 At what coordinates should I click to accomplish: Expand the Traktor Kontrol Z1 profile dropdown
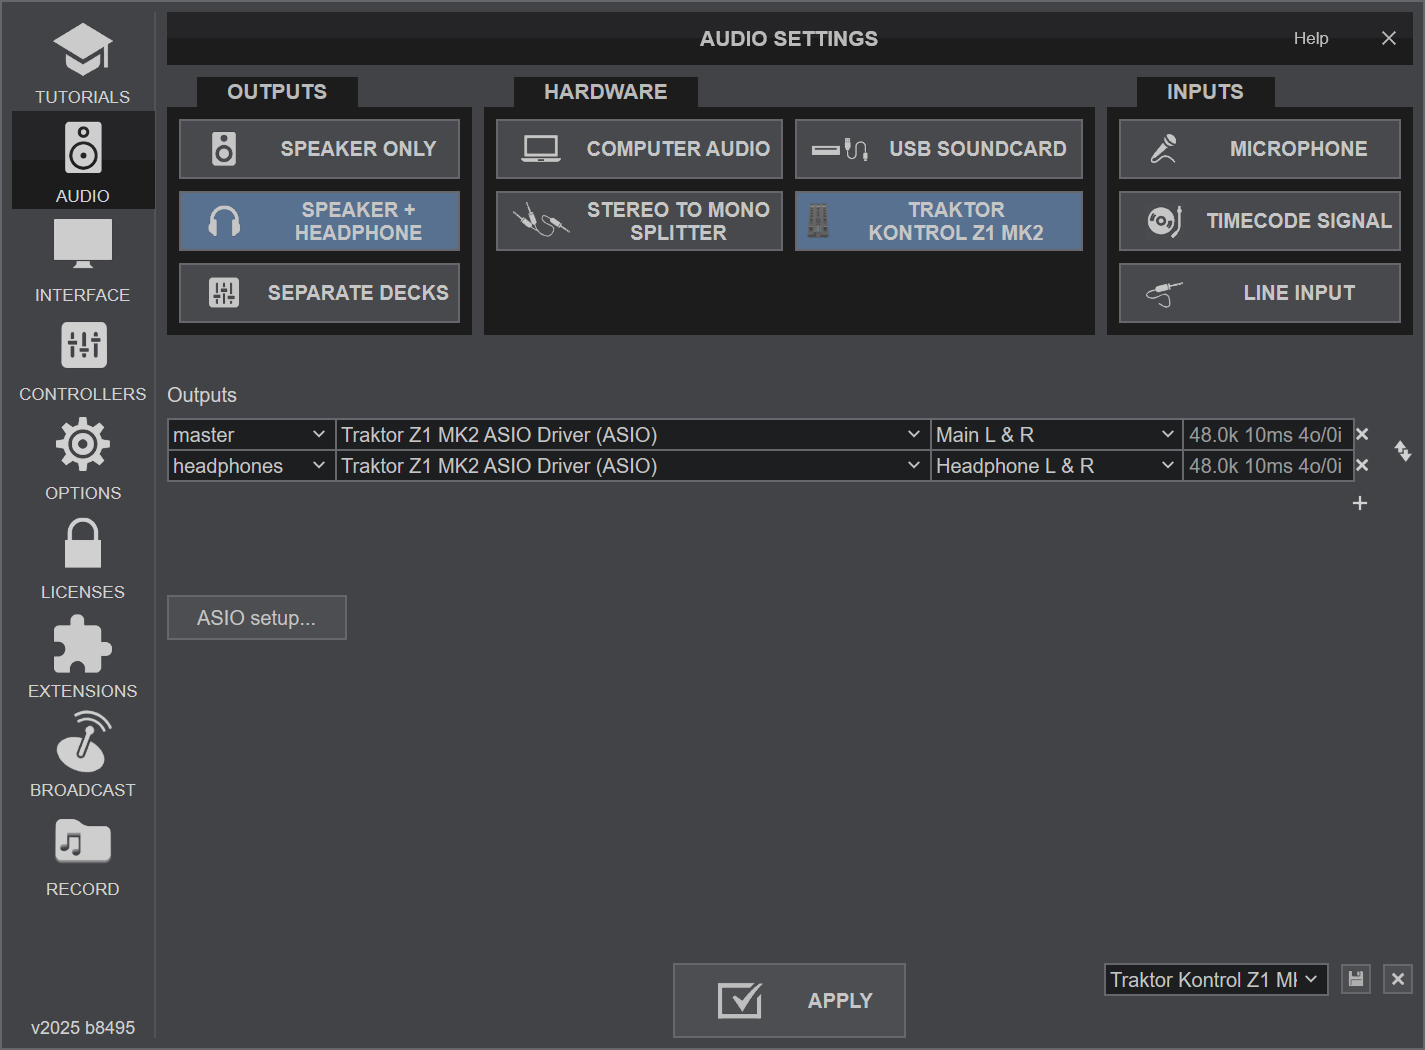tap(1215, 980)
